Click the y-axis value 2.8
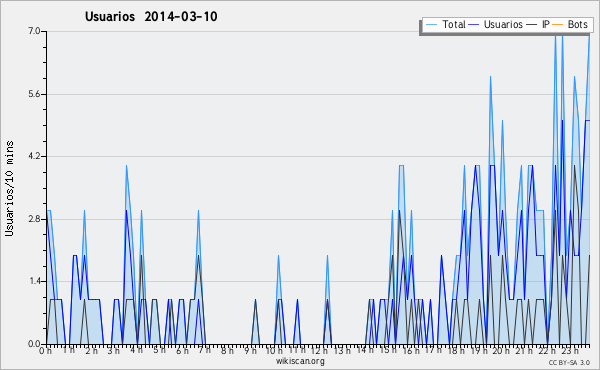Image resolution: width=600 pixels, height=370 pixels. 34,219
